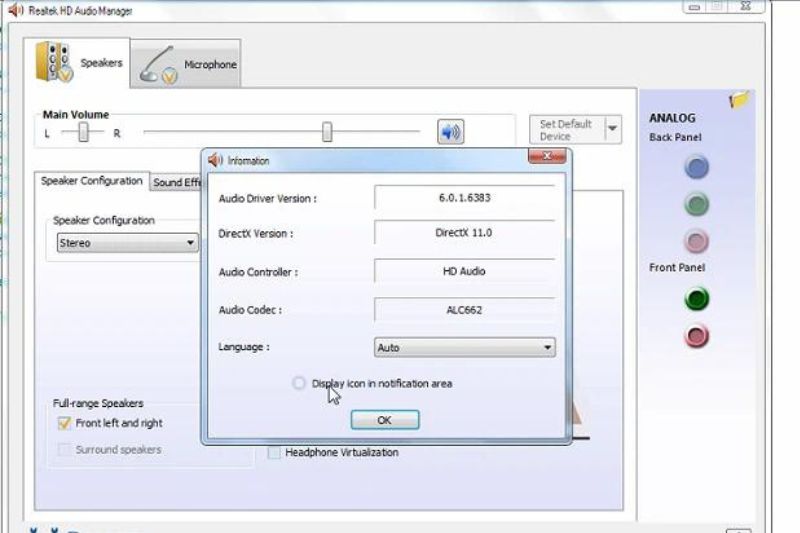This screenshot has width=800, height=533.
Task: Click the mute speaker icon beside Main Volume
Action: click(x=451, y=132)
